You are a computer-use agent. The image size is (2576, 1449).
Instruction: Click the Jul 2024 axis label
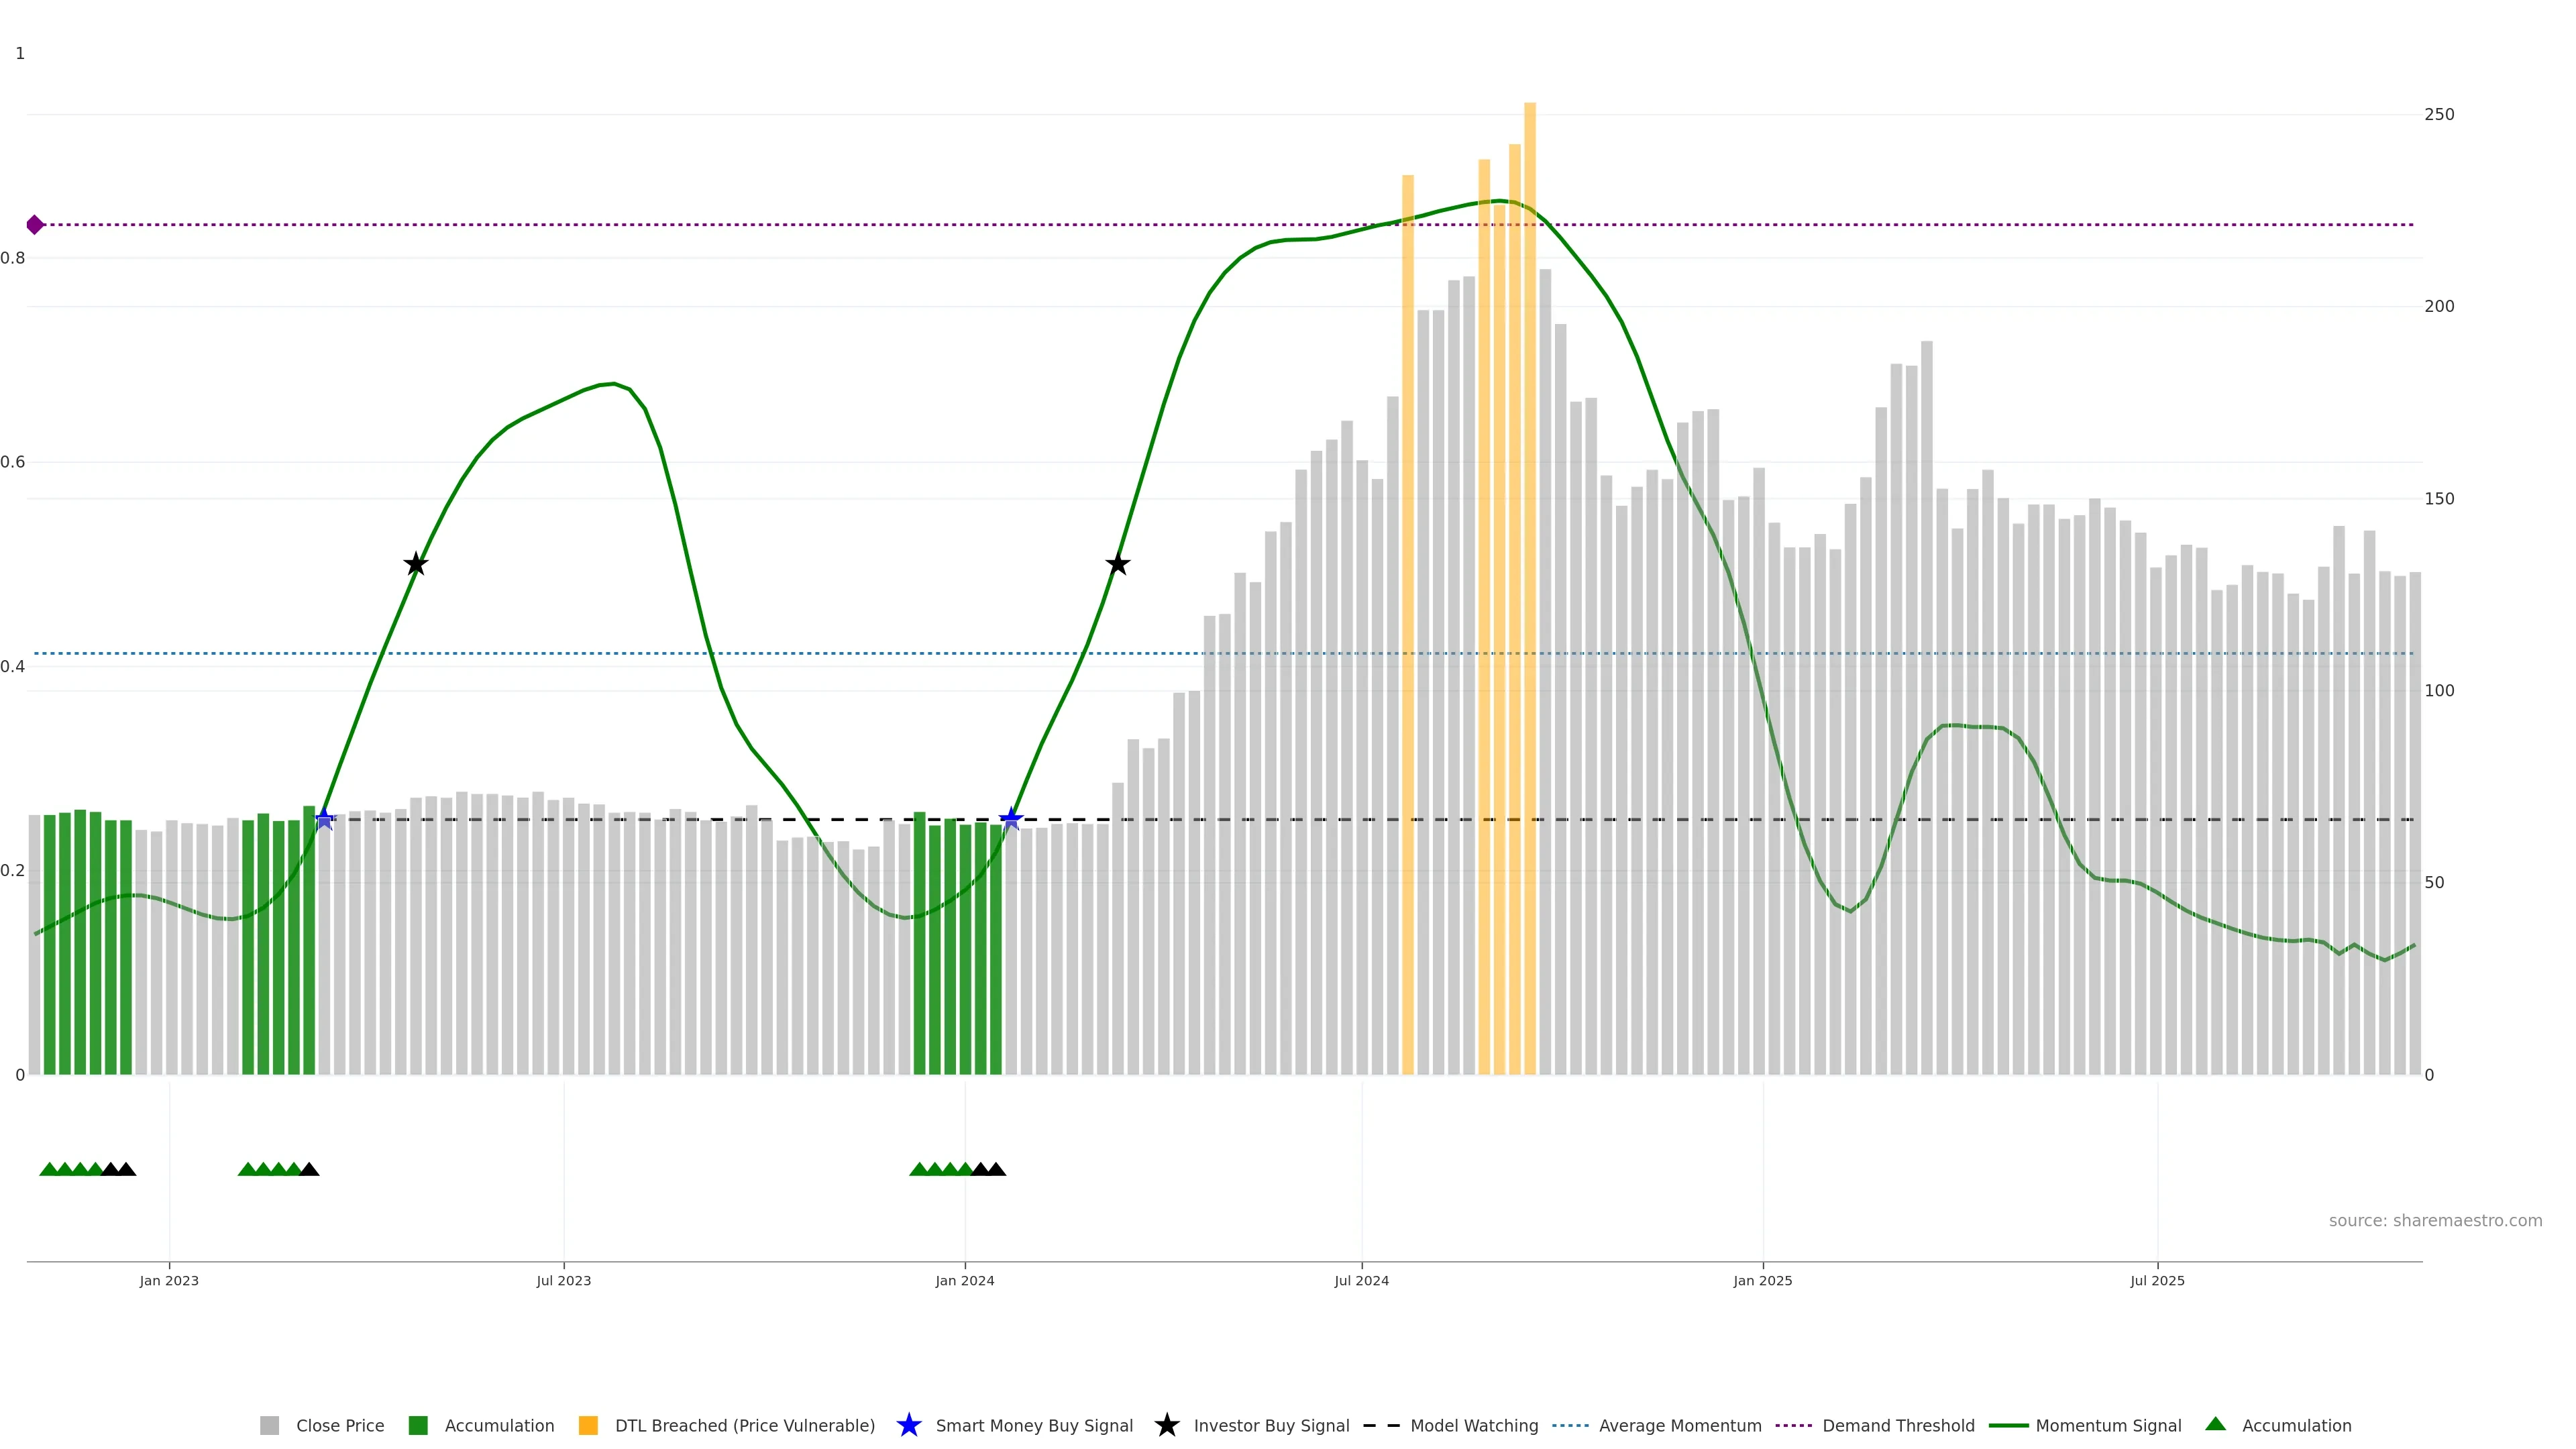(x=1361, y=1281)
